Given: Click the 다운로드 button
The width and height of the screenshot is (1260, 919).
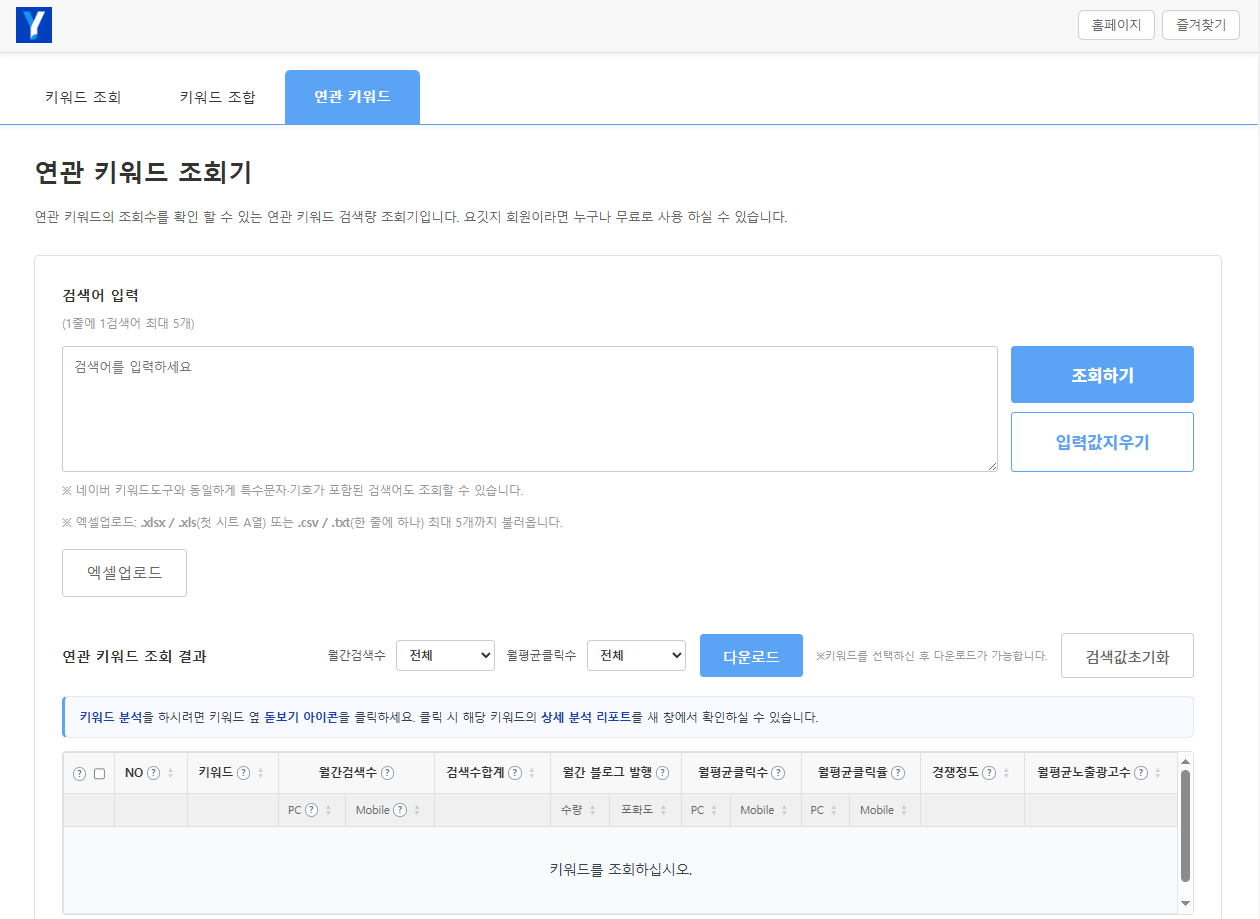Looking at the screenshot, I should click(751, 656).
